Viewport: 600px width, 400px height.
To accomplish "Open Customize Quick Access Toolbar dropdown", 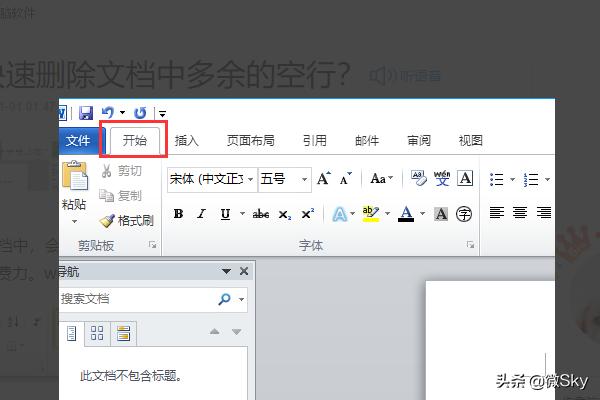I will (162, 114).
